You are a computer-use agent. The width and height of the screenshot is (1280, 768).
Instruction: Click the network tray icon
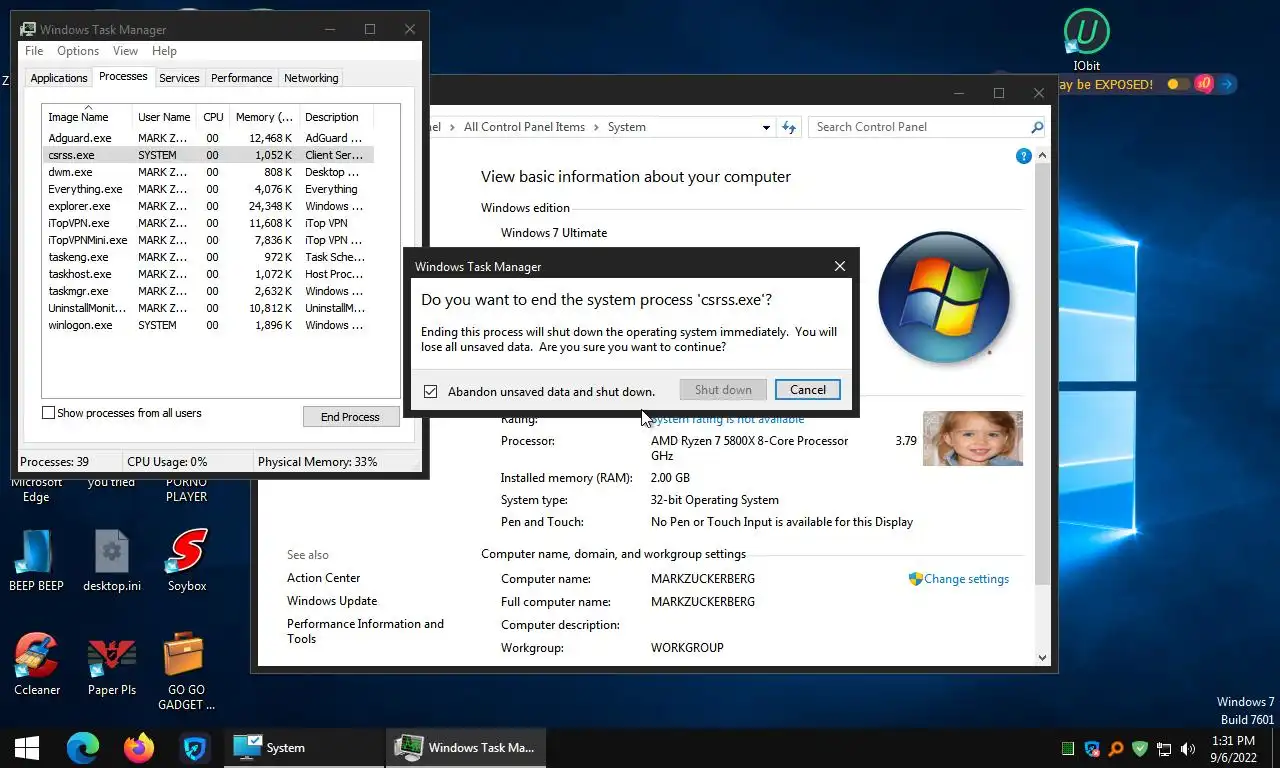coord(1164,748)
